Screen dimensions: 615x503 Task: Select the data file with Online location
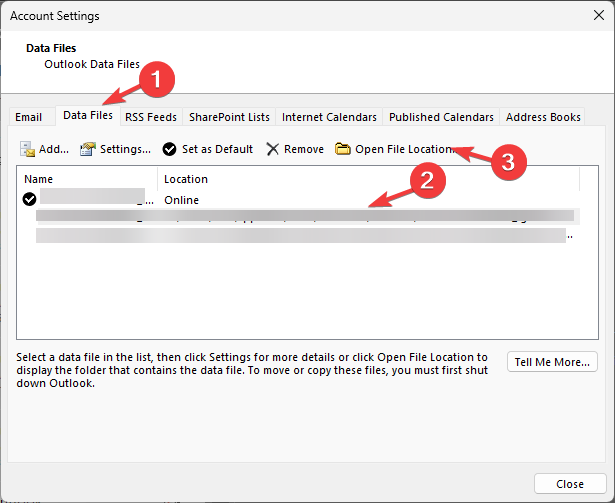300,200
